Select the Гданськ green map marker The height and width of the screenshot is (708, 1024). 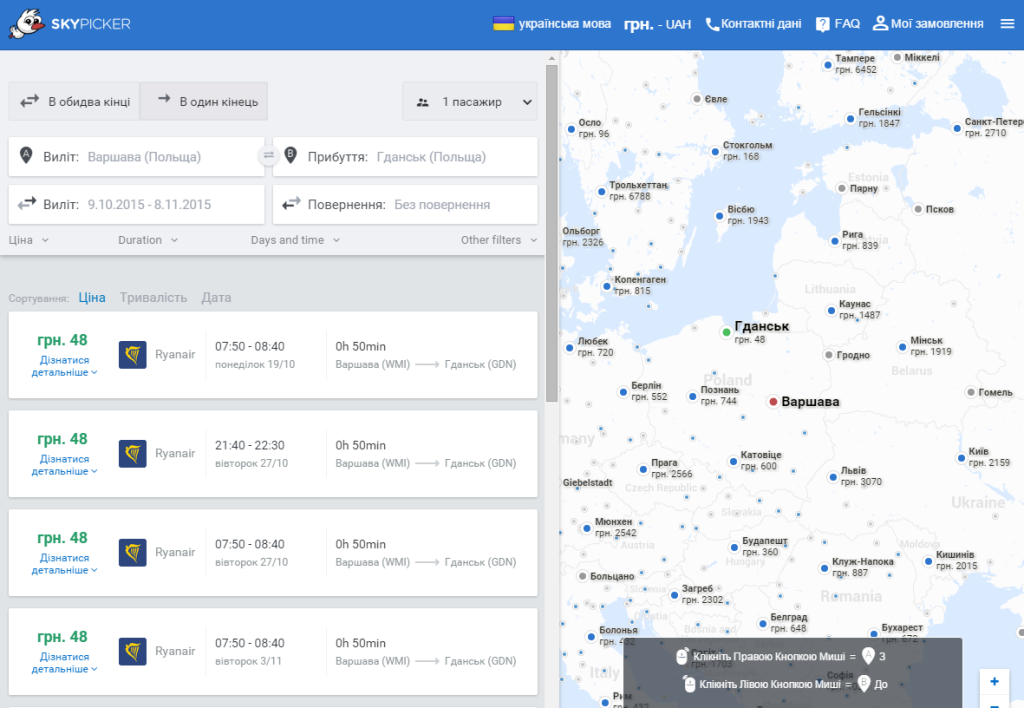(x=726, y=332)
